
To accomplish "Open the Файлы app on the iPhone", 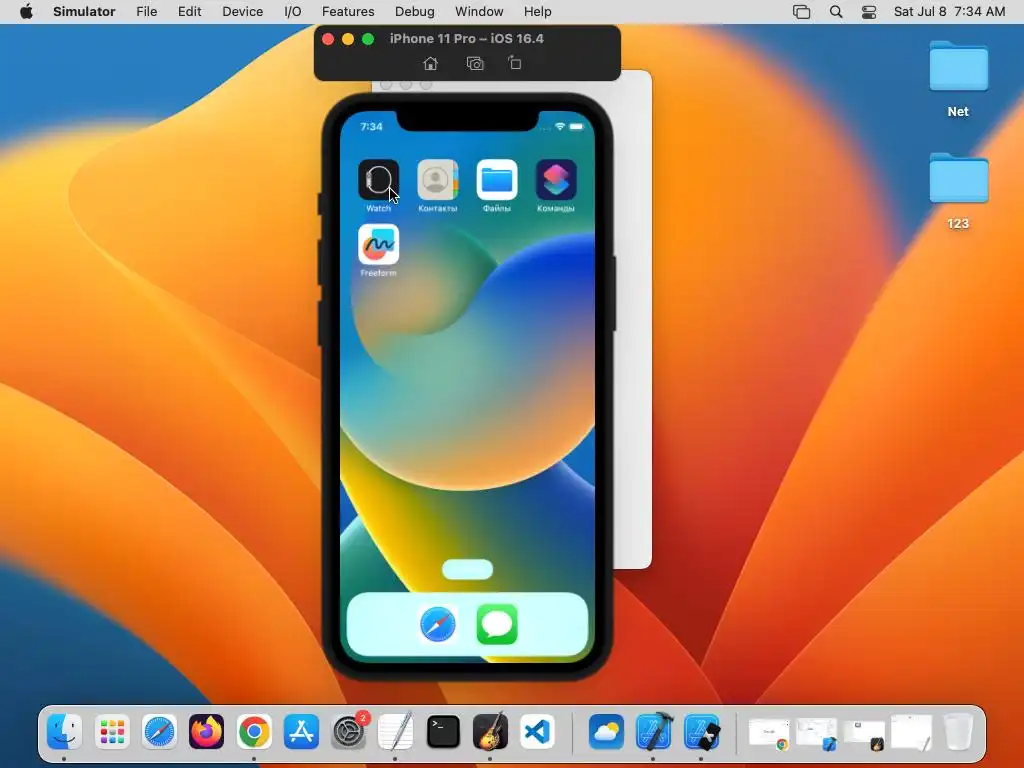I will coord(497,179).
